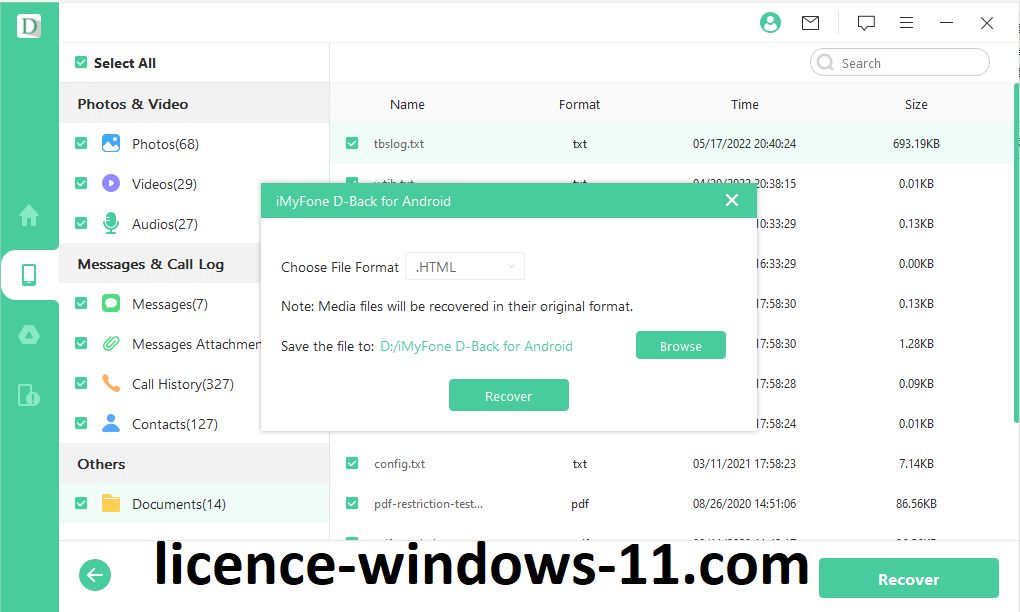Close the iMyFone D-Back dialog
The height and width of the screenshot is (612, 1020).
point(732,200)
